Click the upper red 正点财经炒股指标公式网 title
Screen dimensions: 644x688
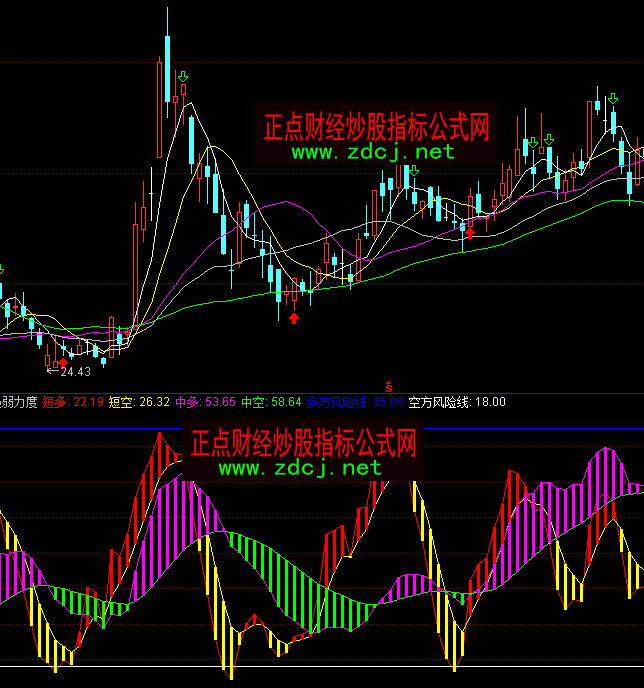[375, 127]
